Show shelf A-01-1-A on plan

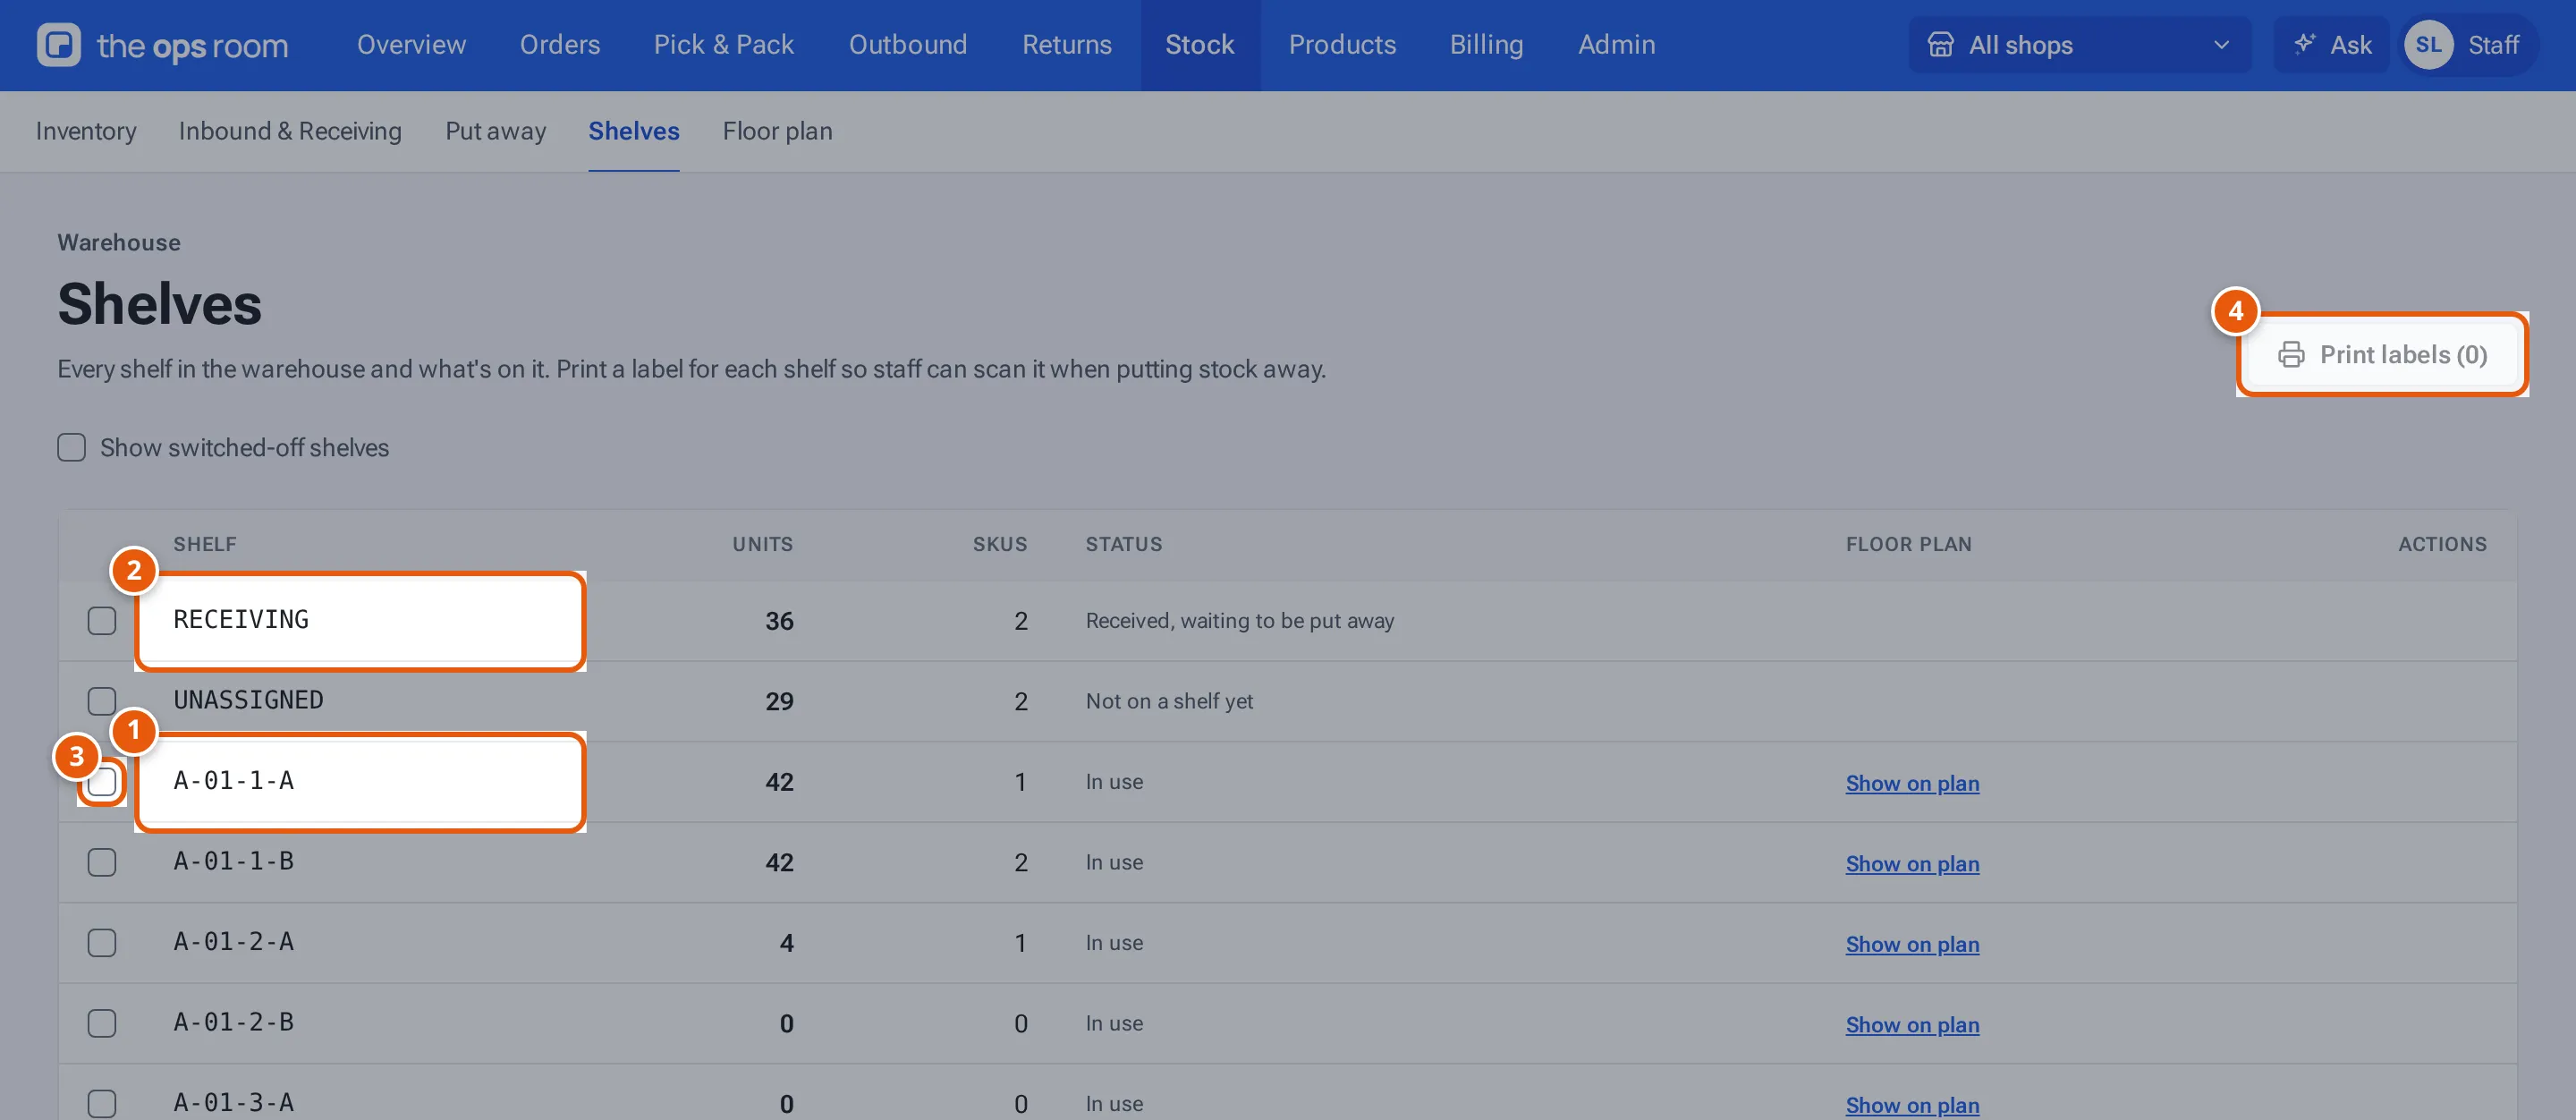coord(1912,783)
